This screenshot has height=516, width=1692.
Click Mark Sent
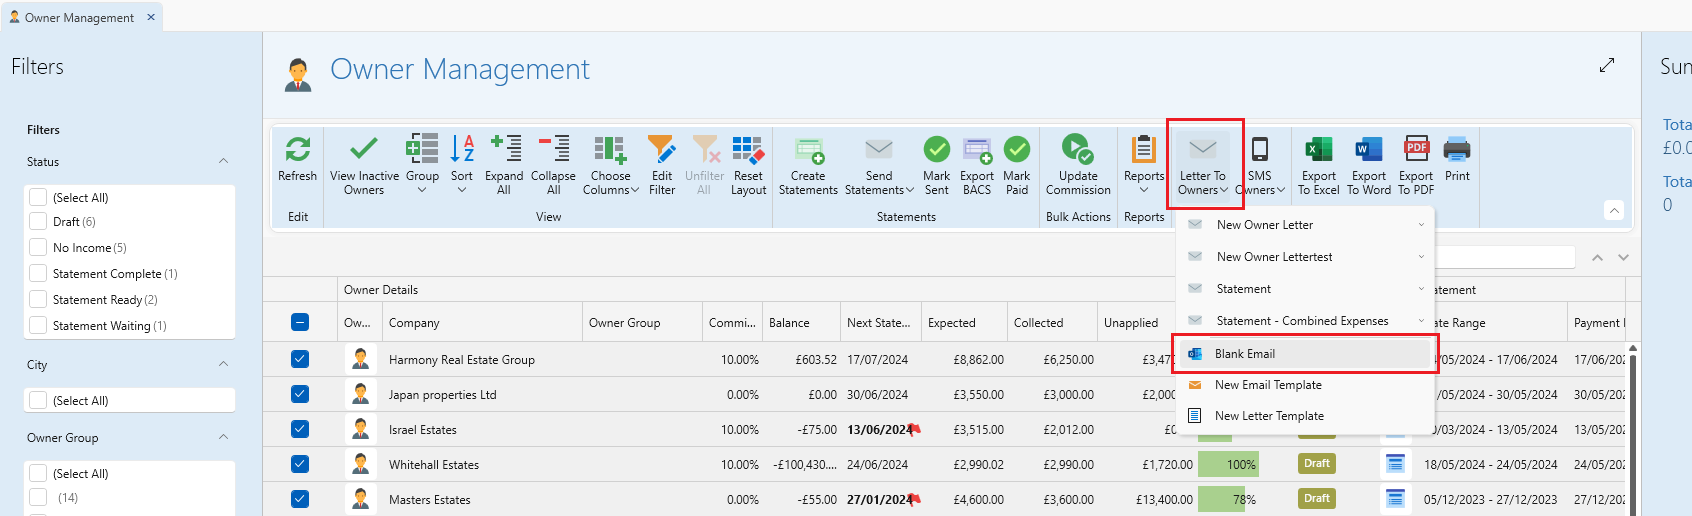937,166
